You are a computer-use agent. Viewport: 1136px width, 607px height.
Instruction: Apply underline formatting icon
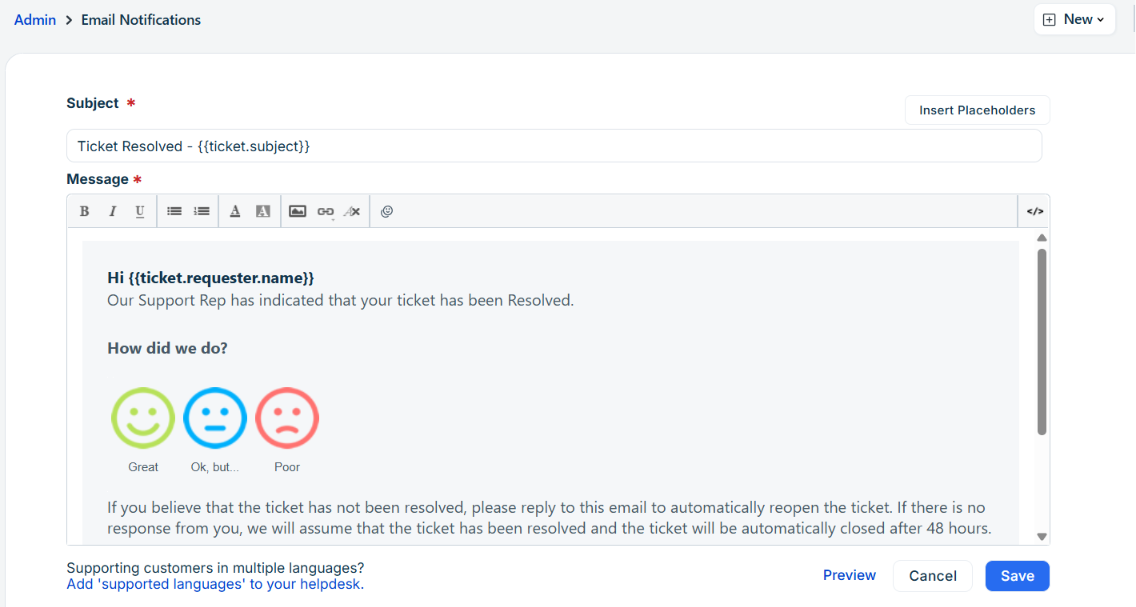click(140, 212)
